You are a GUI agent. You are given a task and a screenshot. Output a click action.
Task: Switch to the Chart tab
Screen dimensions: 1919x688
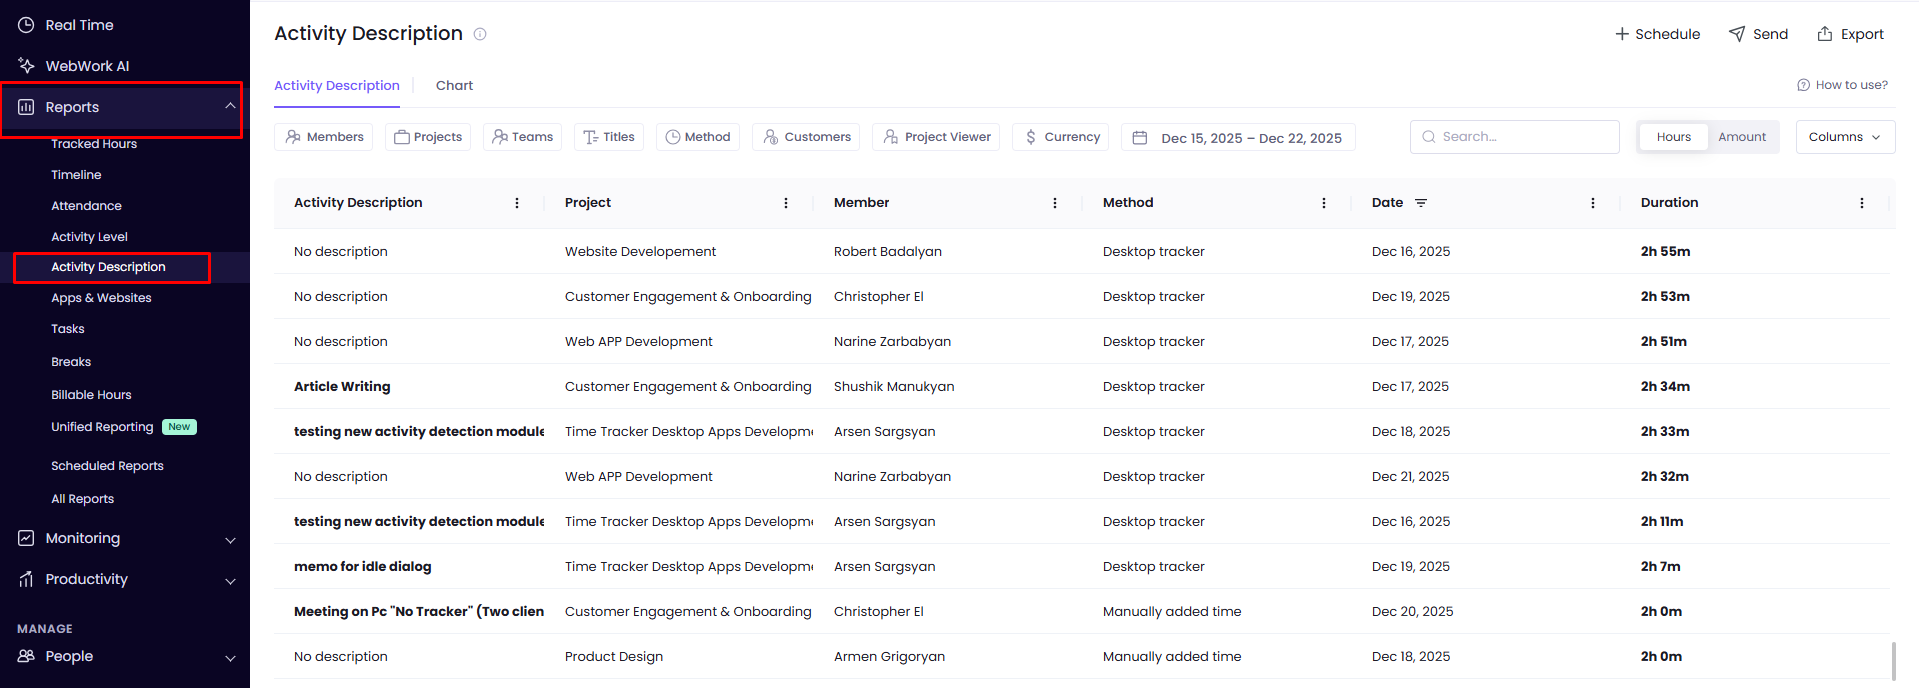point(454,86)
